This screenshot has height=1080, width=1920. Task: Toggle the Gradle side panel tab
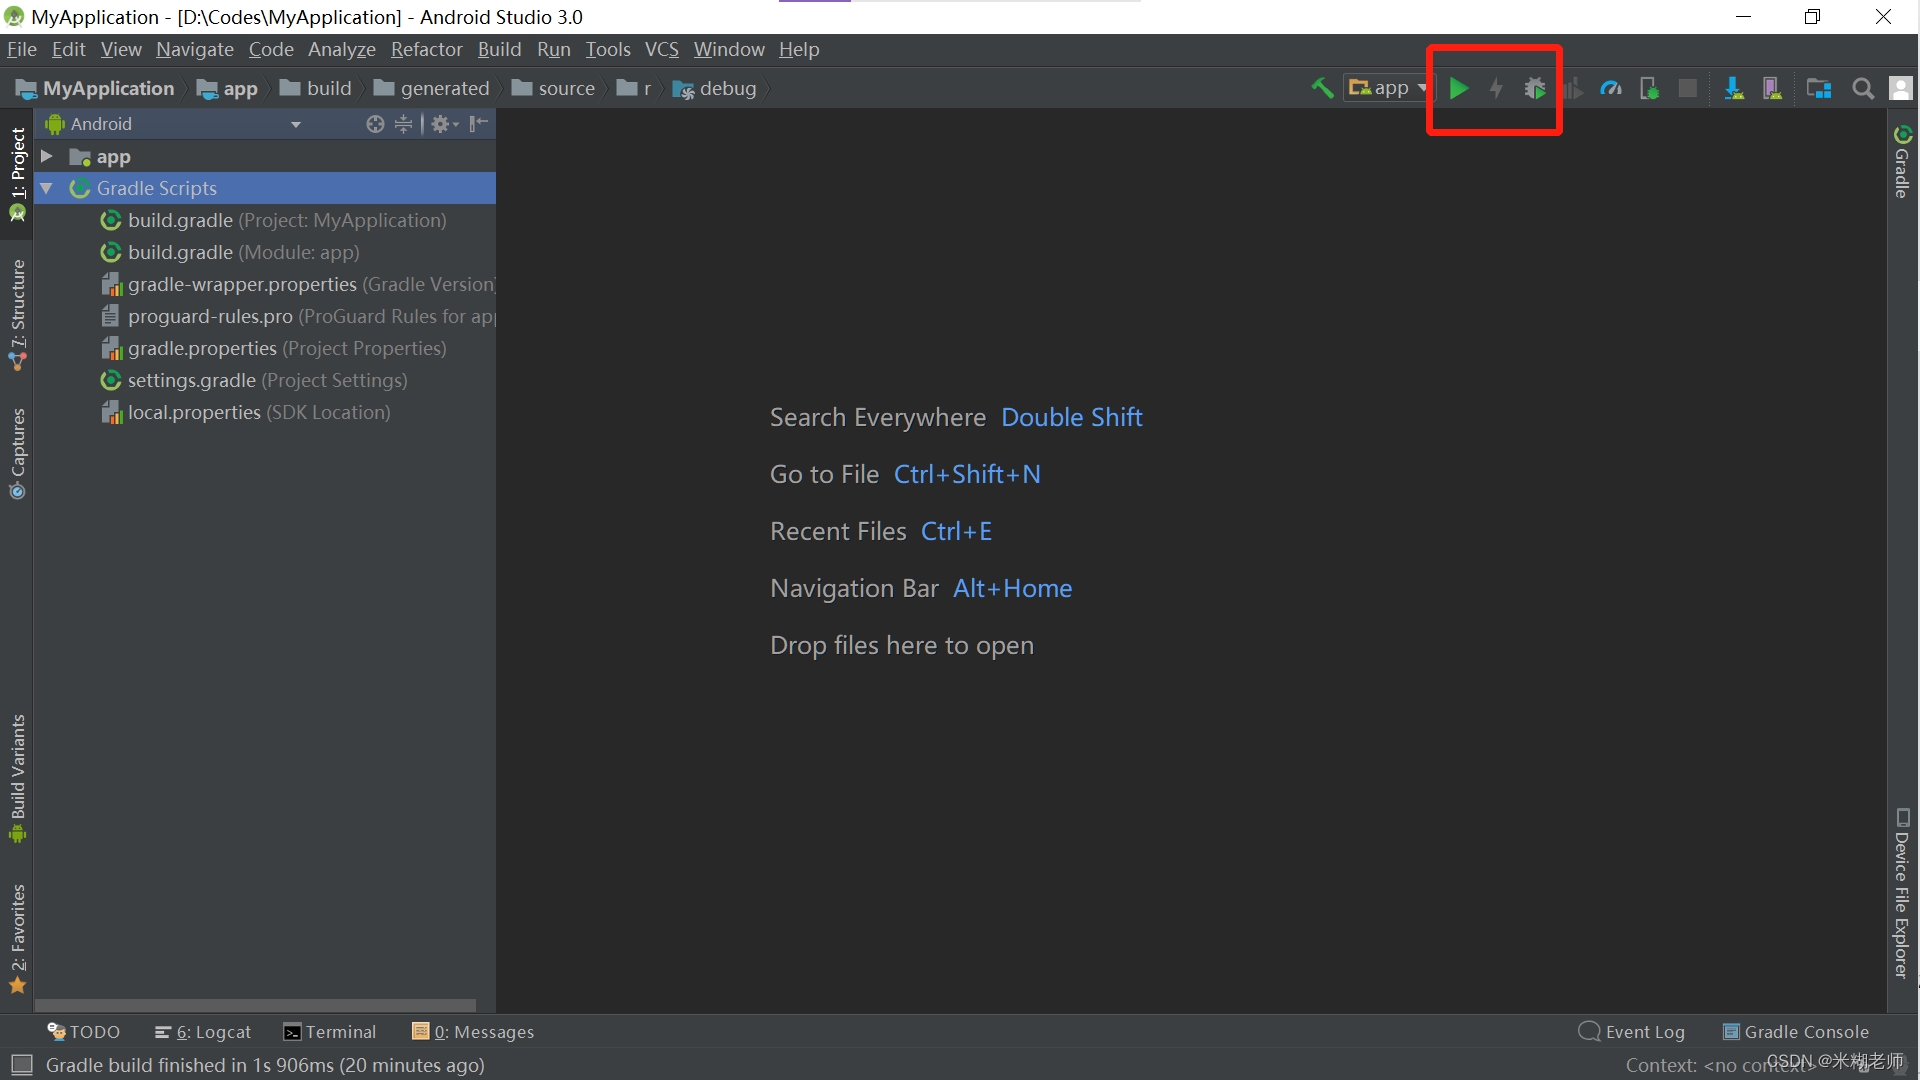[x=1902, y=162]
